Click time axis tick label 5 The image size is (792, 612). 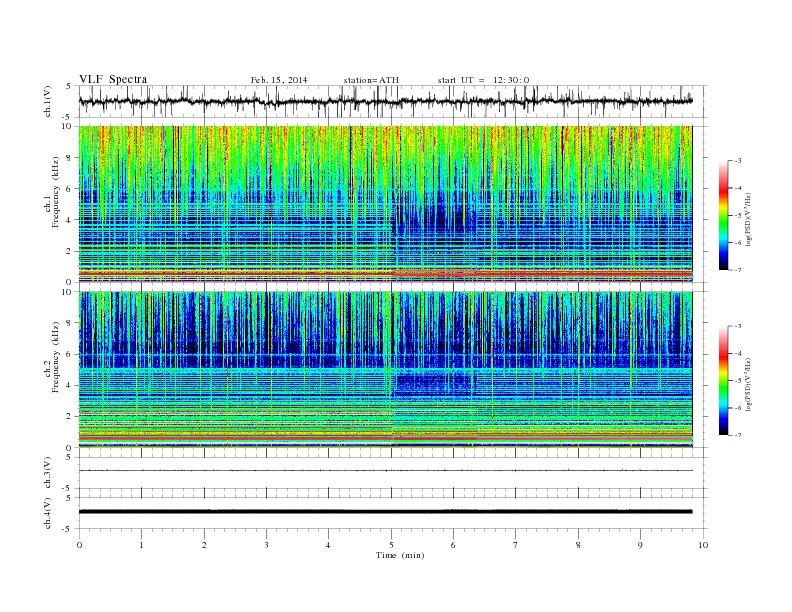[x=391, y=545]
